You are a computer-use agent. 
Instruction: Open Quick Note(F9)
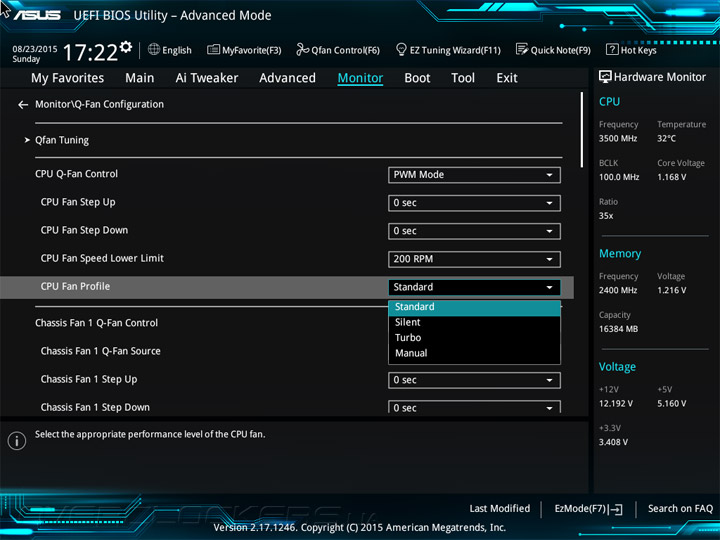553,50
